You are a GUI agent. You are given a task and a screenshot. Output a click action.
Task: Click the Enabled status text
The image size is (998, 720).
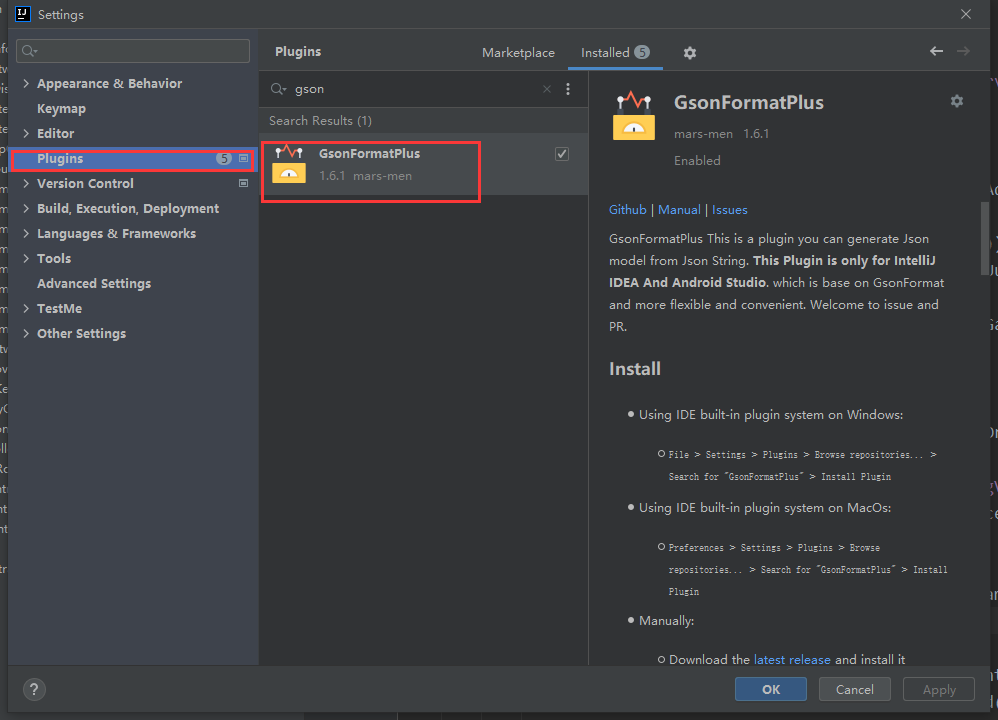click(697, 161)
